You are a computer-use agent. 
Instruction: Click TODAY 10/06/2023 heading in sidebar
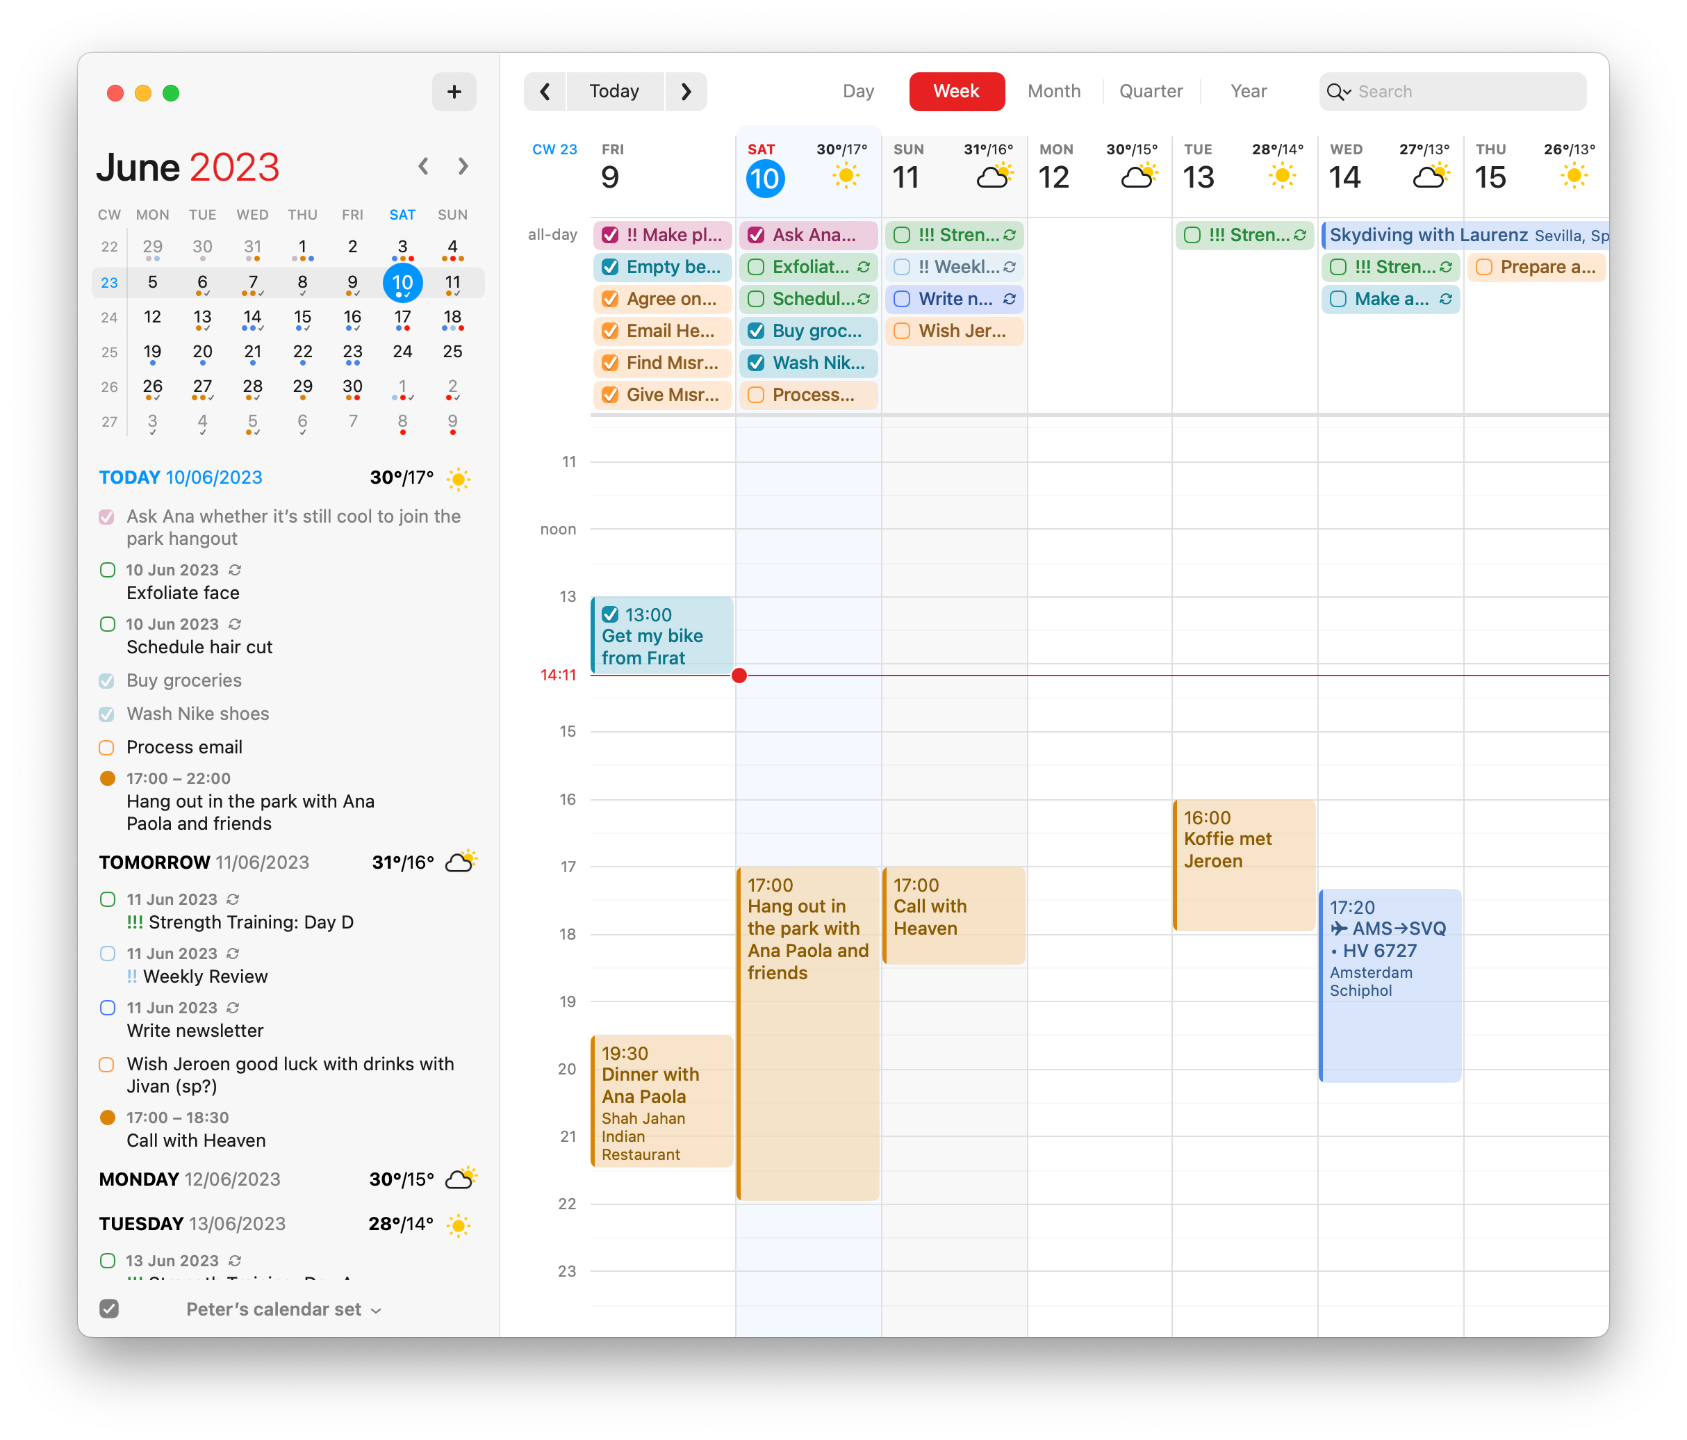181,478
